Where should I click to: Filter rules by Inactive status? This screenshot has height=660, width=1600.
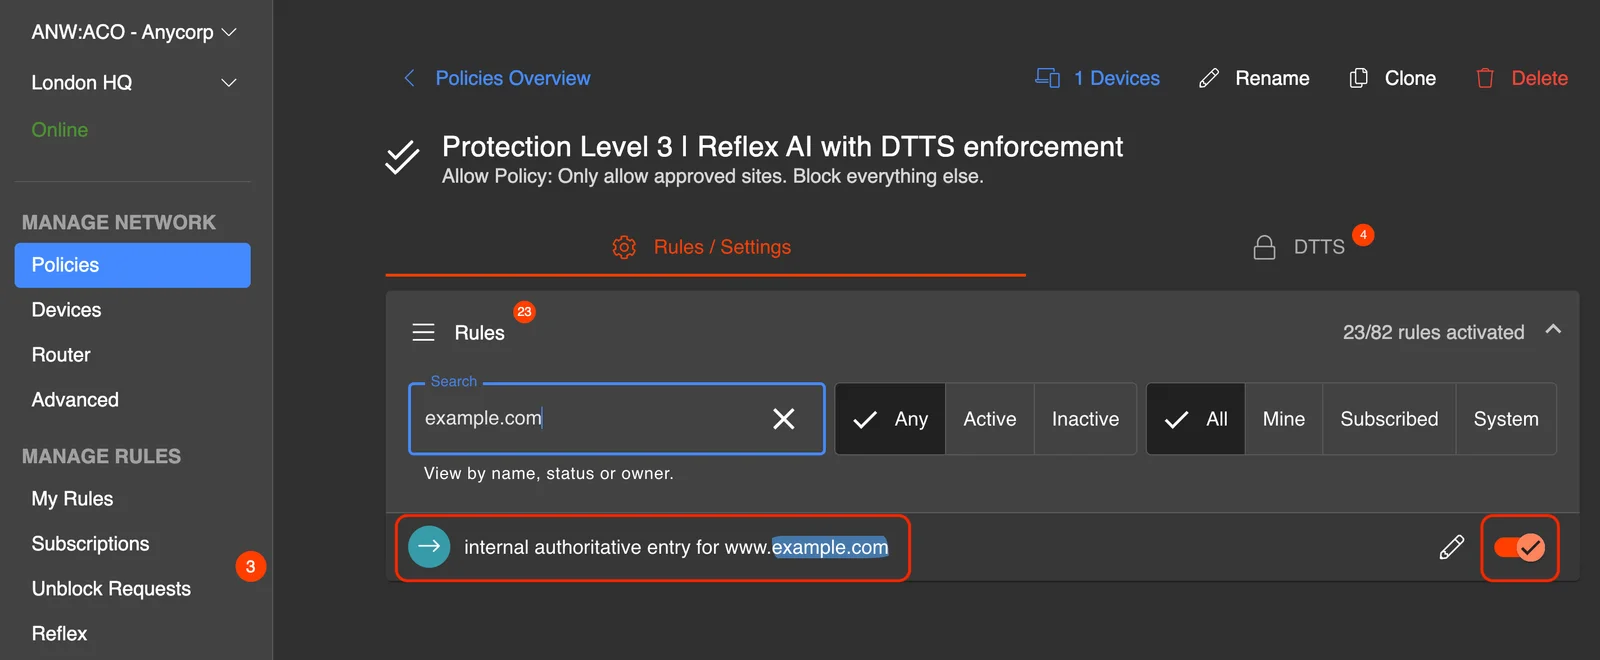tap(1085, 419)
